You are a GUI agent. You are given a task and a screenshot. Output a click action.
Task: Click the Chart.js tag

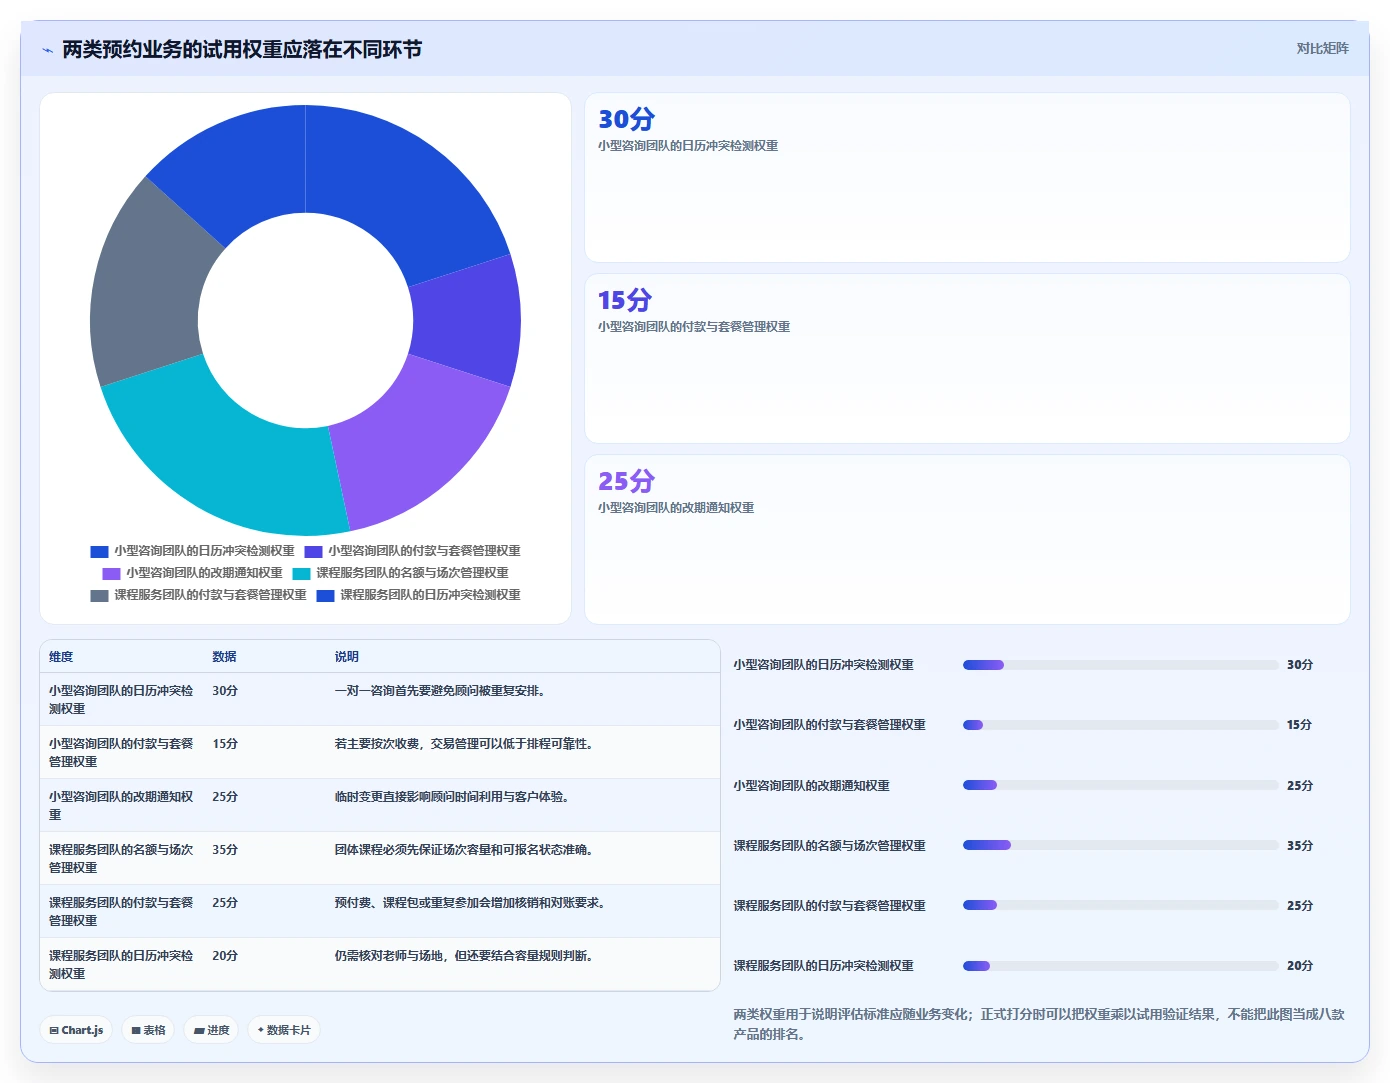[76, 1030]
